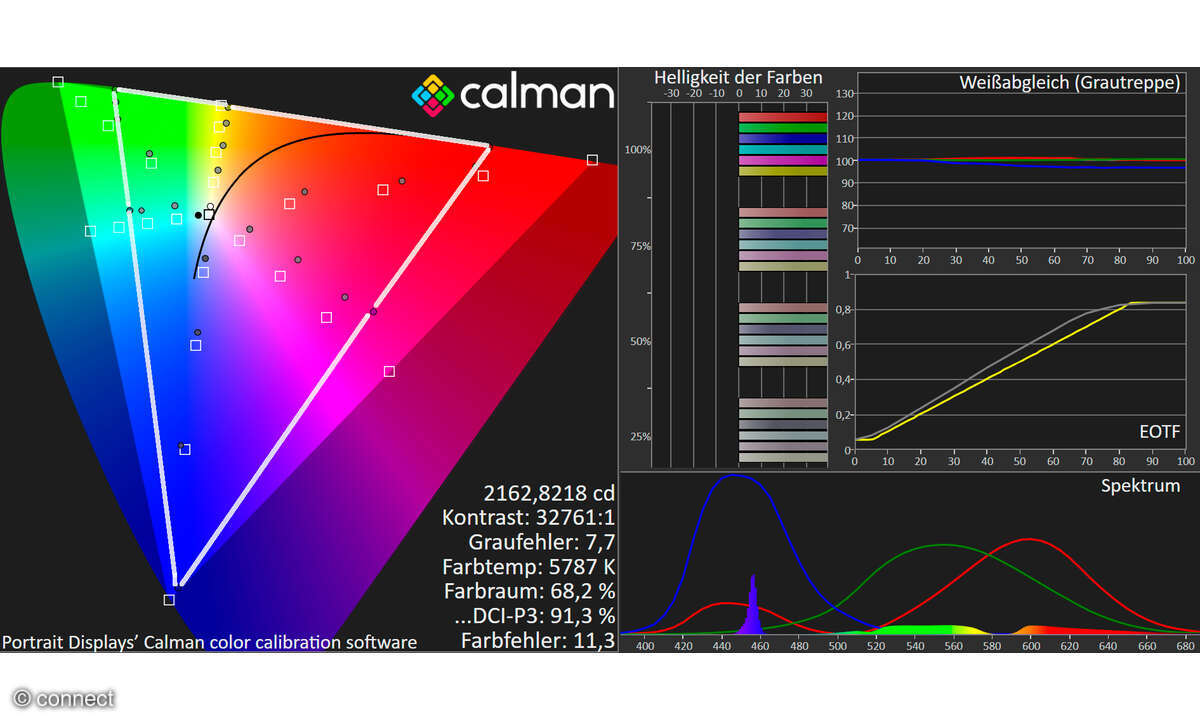Screen dimensions: 1200x720
Task: Click the Farbfehler: 11,3 readout
Action: pos(538,641)
